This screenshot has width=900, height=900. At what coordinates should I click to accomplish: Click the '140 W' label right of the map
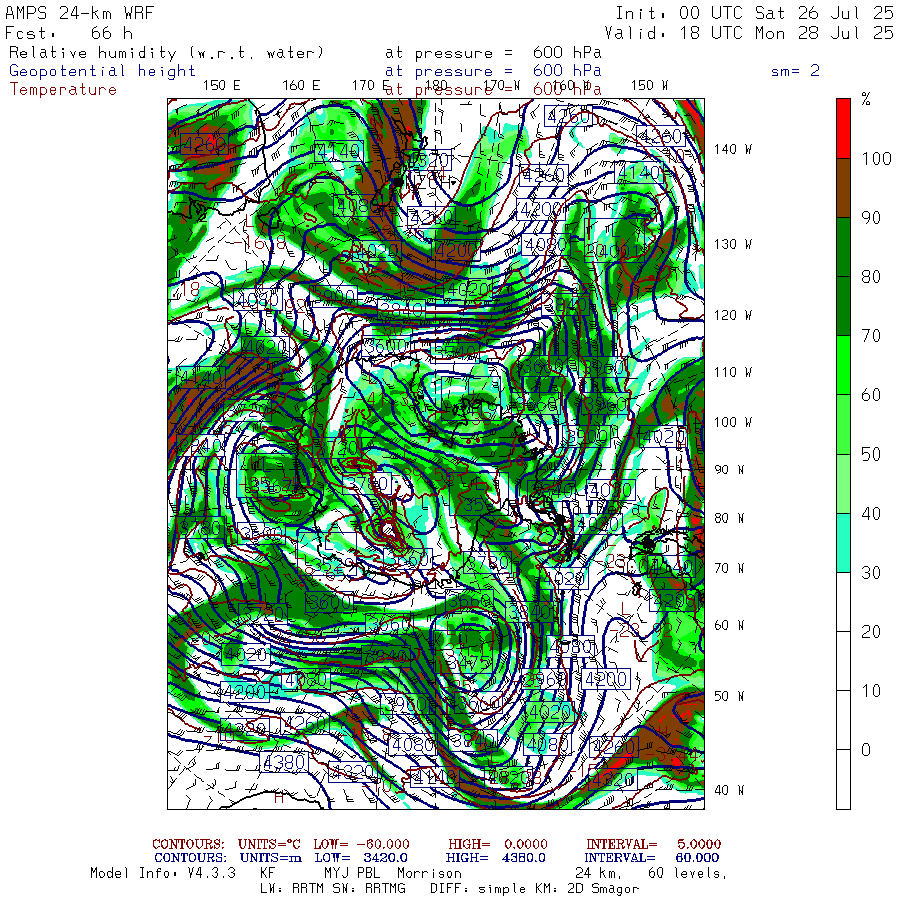coord(732,149)
